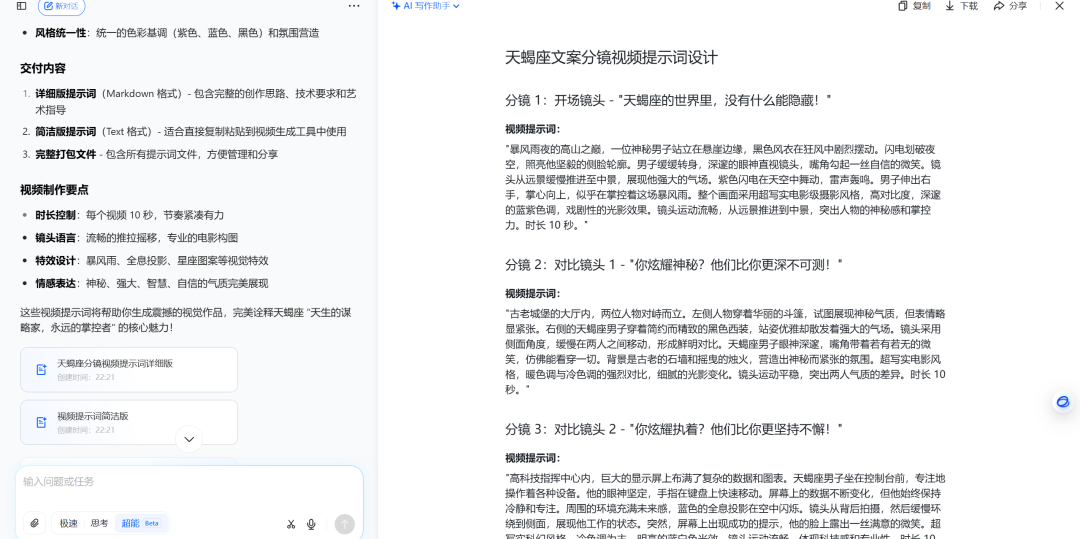Click the document title 天蝎座文案分镜视频提示词设计
1080x539 pixels.
[612, 58]
